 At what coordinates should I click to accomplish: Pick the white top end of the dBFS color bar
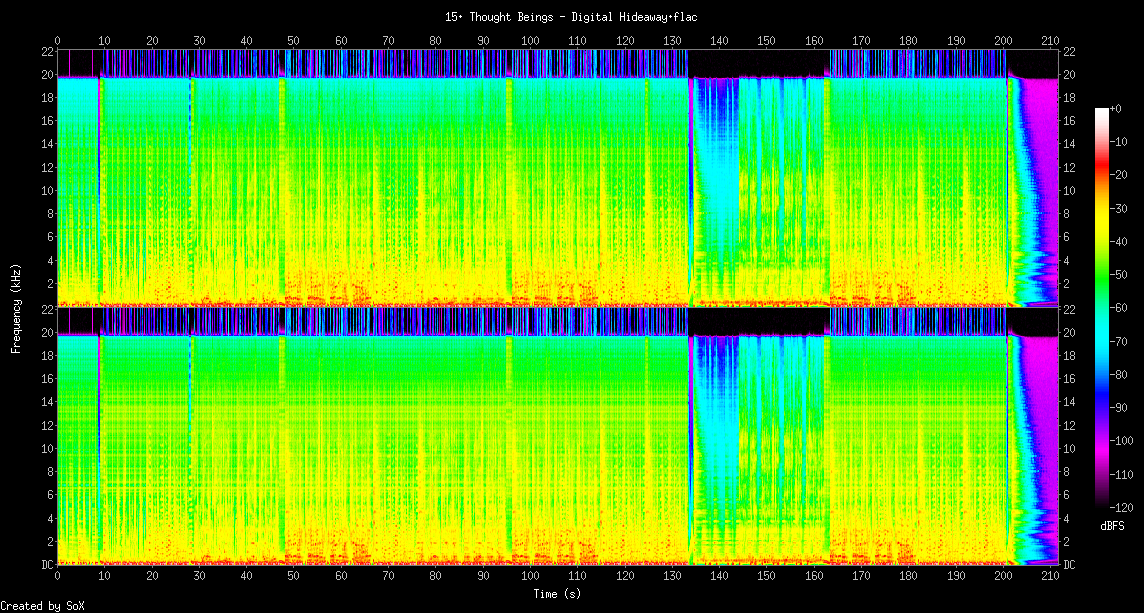click(1102, 112)
